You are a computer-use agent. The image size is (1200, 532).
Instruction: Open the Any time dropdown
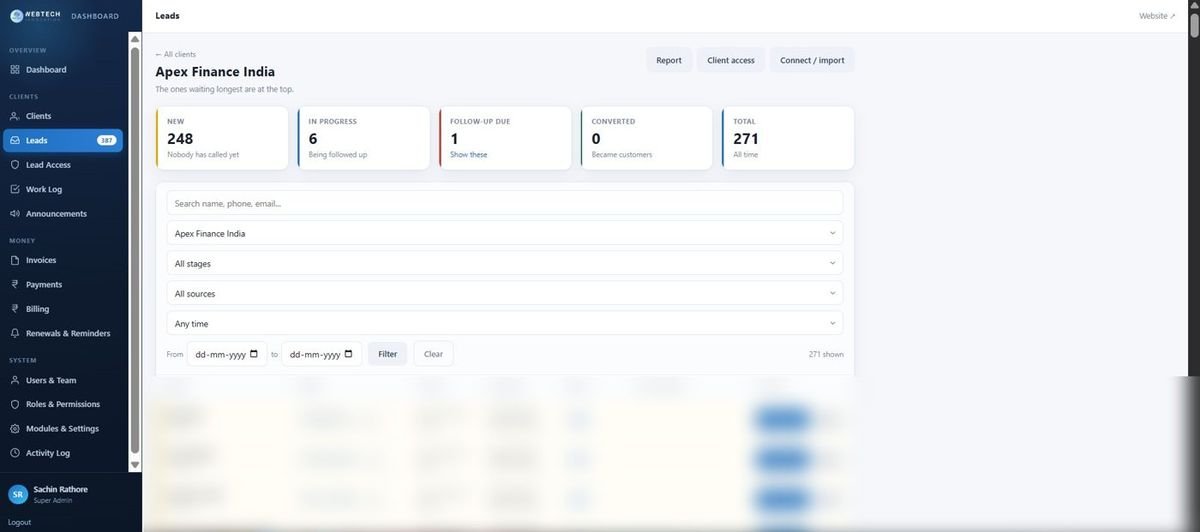[505, 323]
